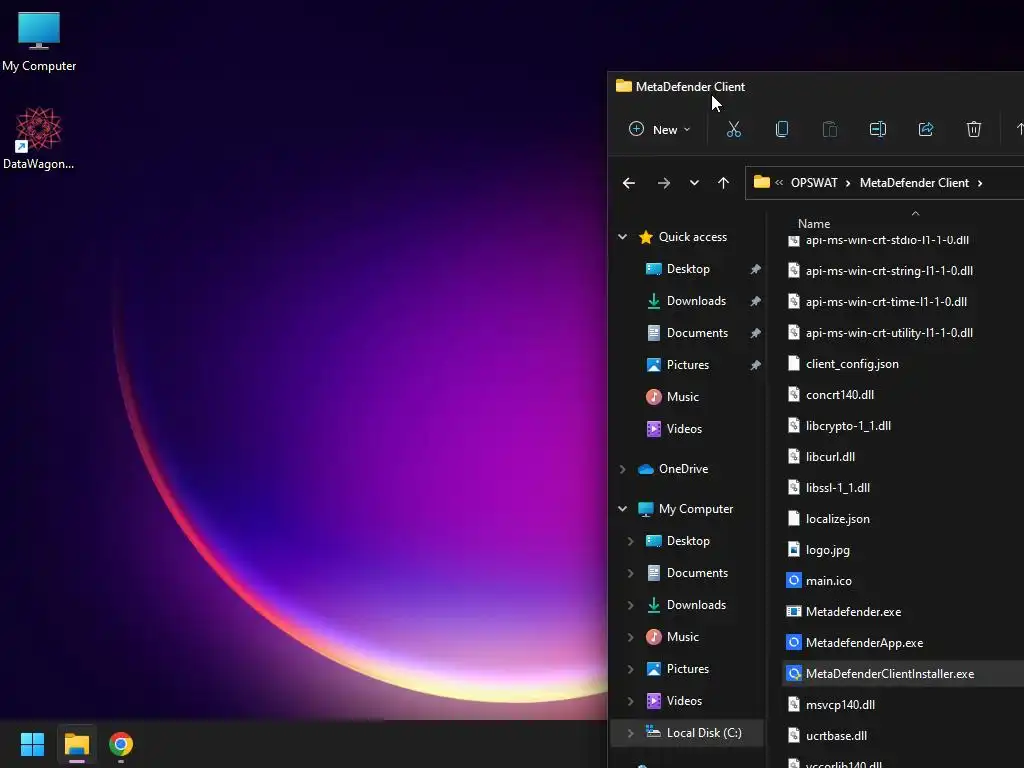1024x768 pixels.
Task: Select Pictures in Quick access
Action: point(687,365)
